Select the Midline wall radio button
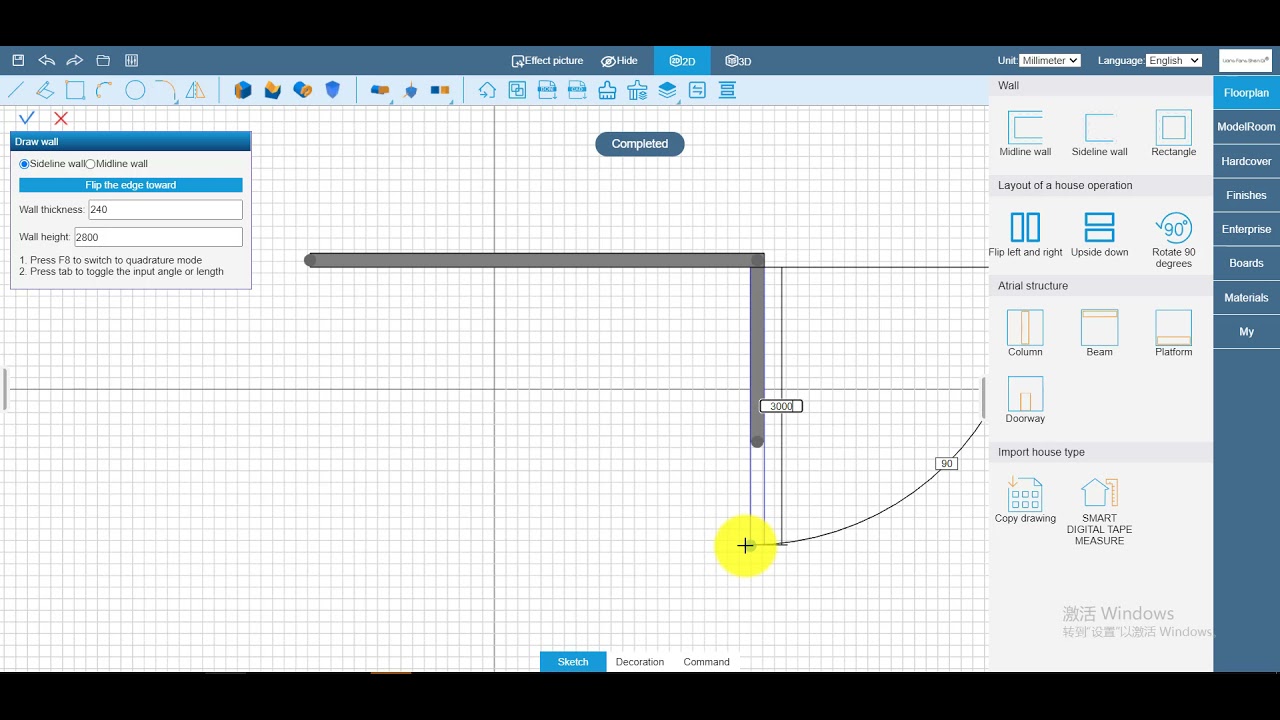Viewport: 1280px width, 720px height. pyautogui.click(x=90, y=164)
